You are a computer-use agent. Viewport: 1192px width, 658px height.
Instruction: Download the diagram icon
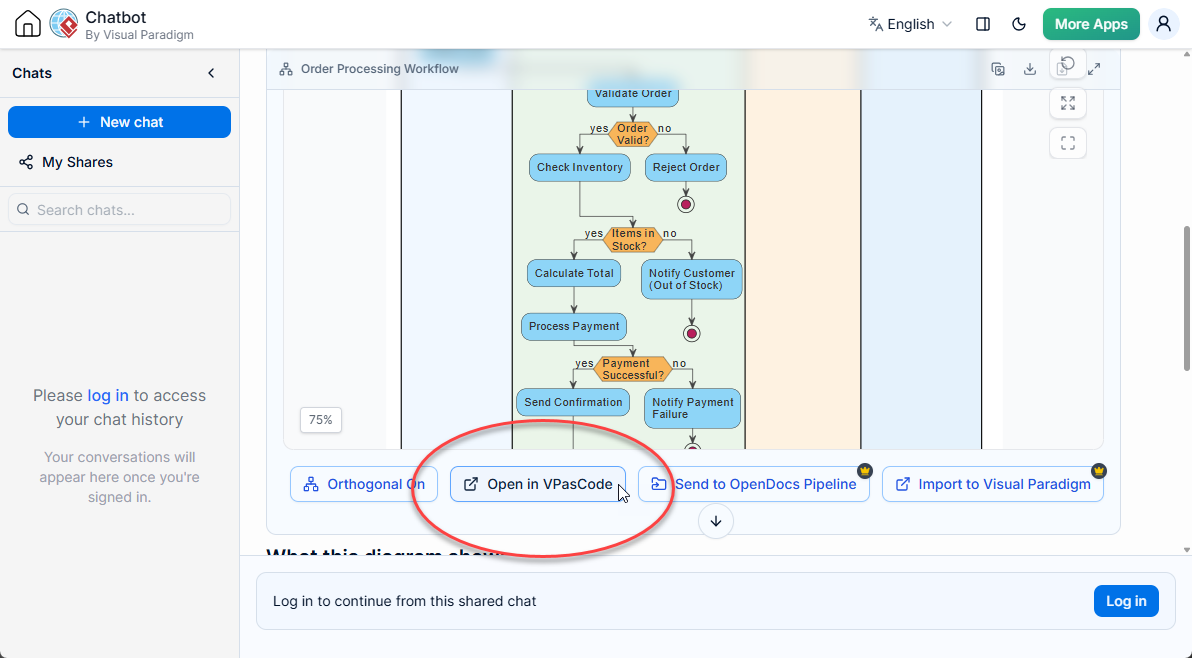tap(1030, 69)
